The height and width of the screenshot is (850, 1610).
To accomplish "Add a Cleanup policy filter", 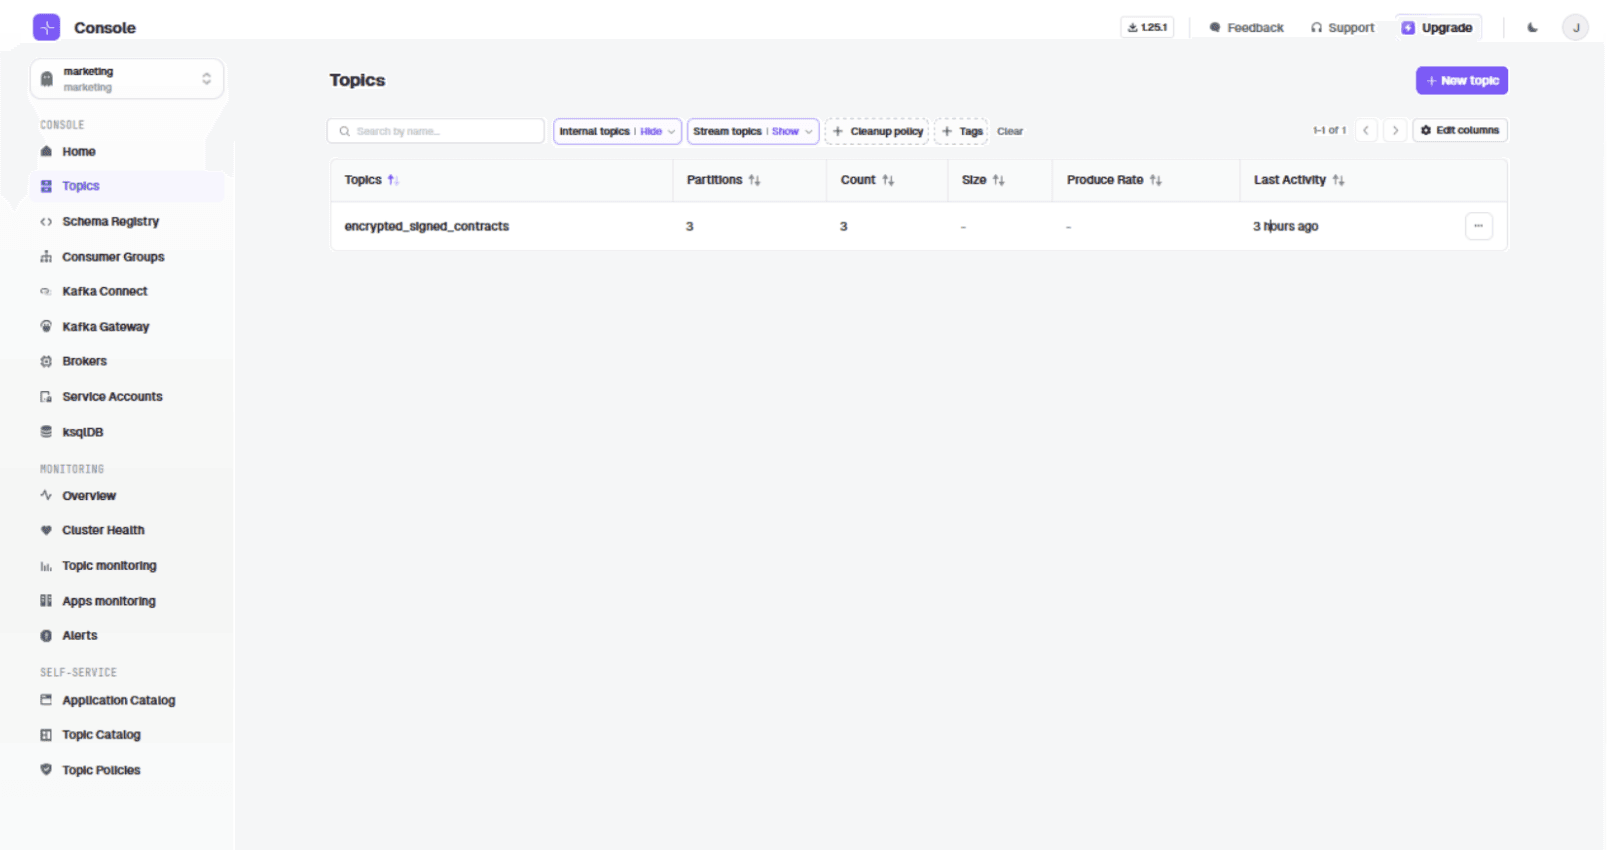I will click(x=877, y=131).
